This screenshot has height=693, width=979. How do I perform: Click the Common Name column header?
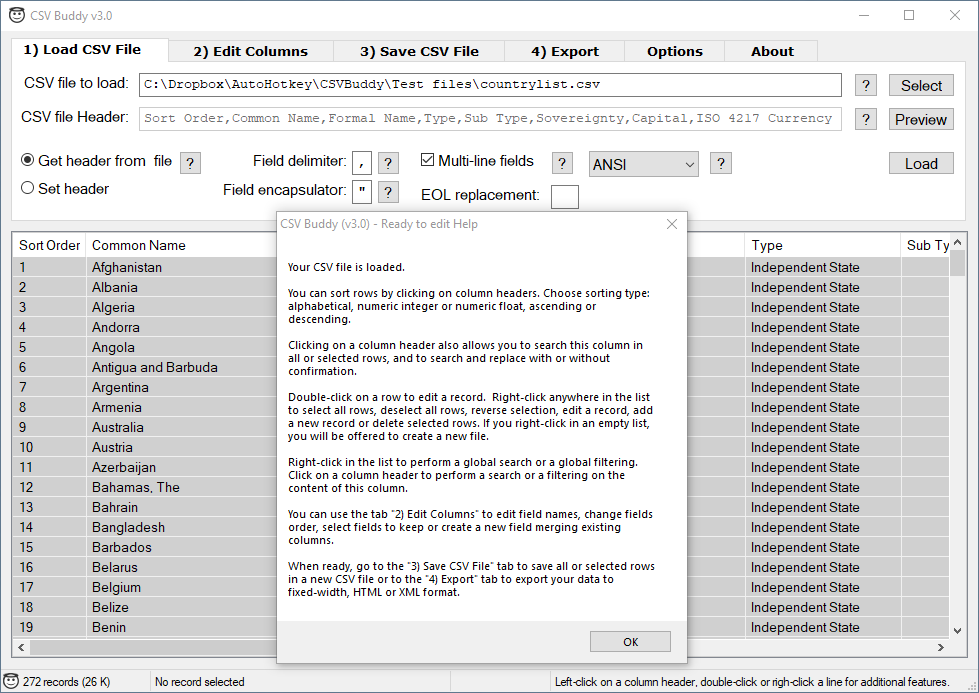click(181, 245)
